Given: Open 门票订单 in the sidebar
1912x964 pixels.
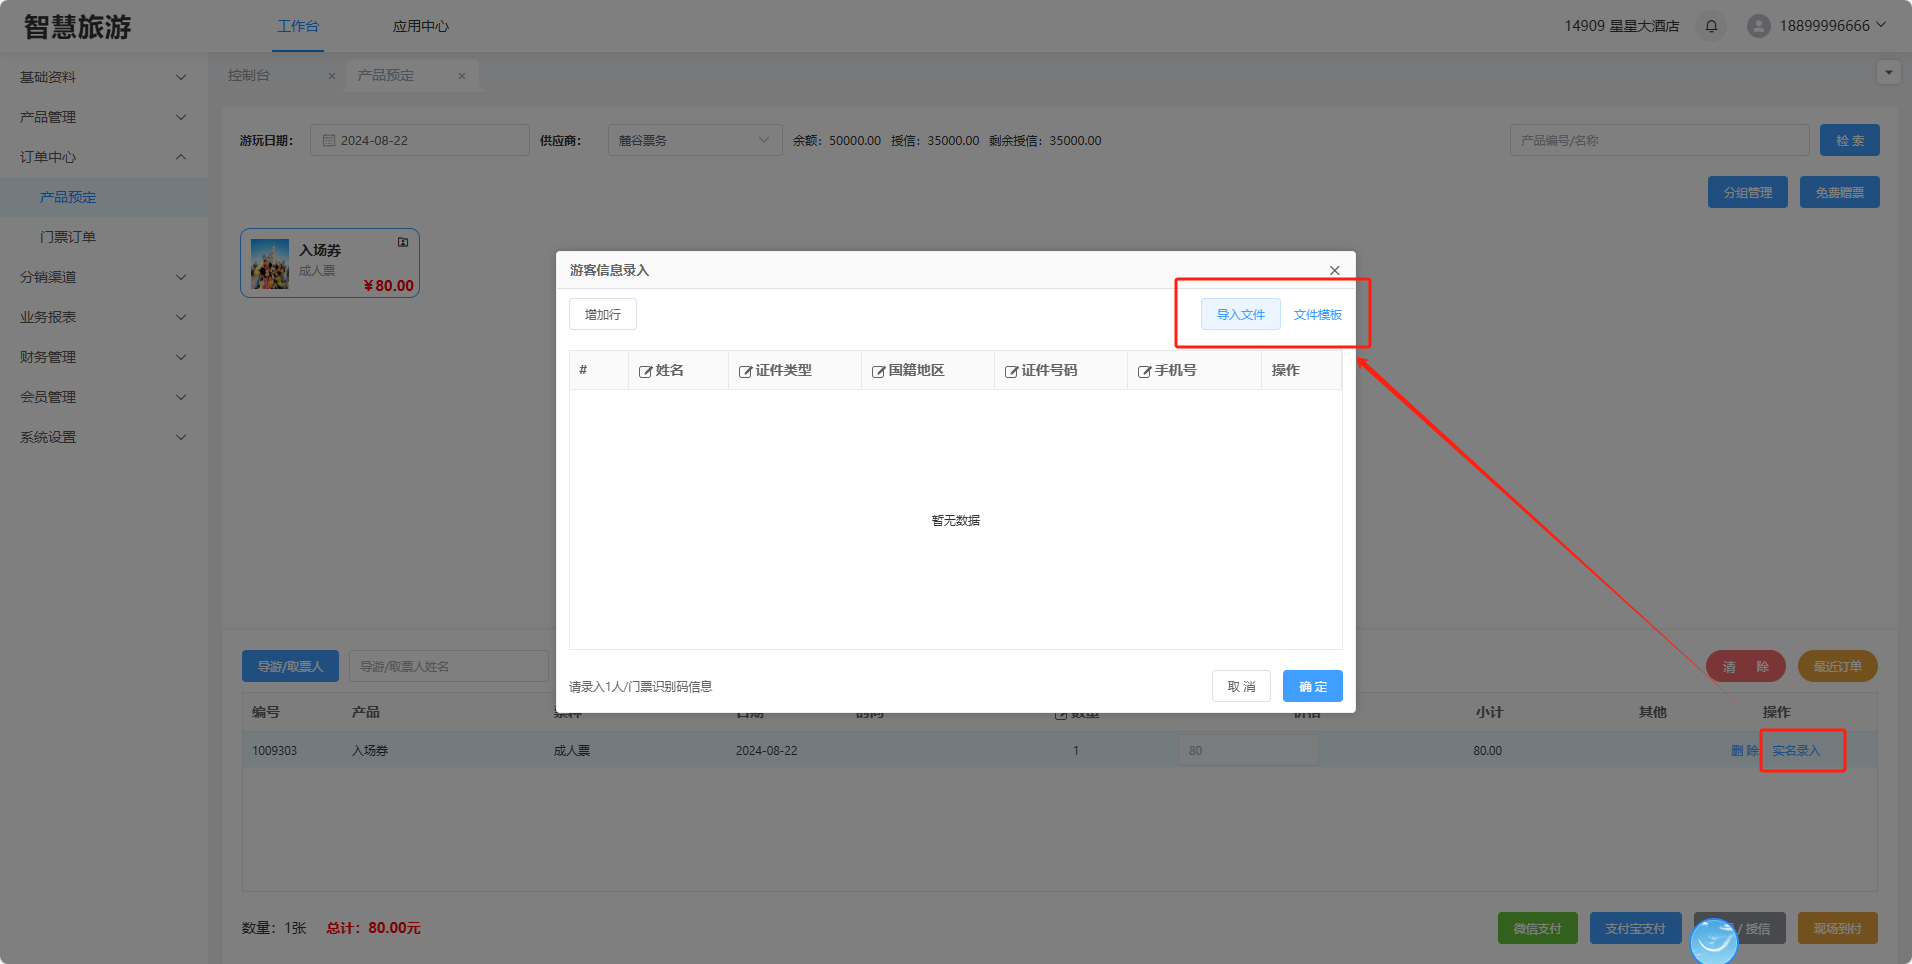Looking at the screenshot, I should [x=68, y=237].
